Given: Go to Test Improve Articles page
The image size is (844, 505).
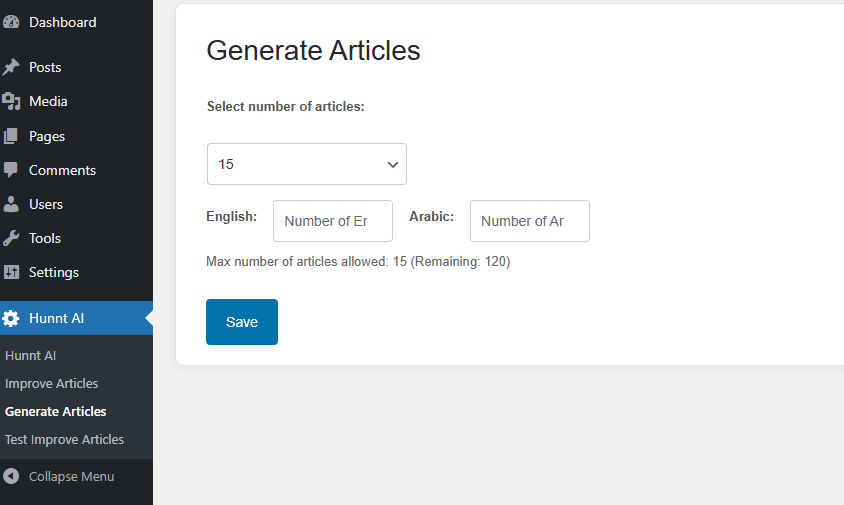Looking at the screenshot, I should 64,439.
